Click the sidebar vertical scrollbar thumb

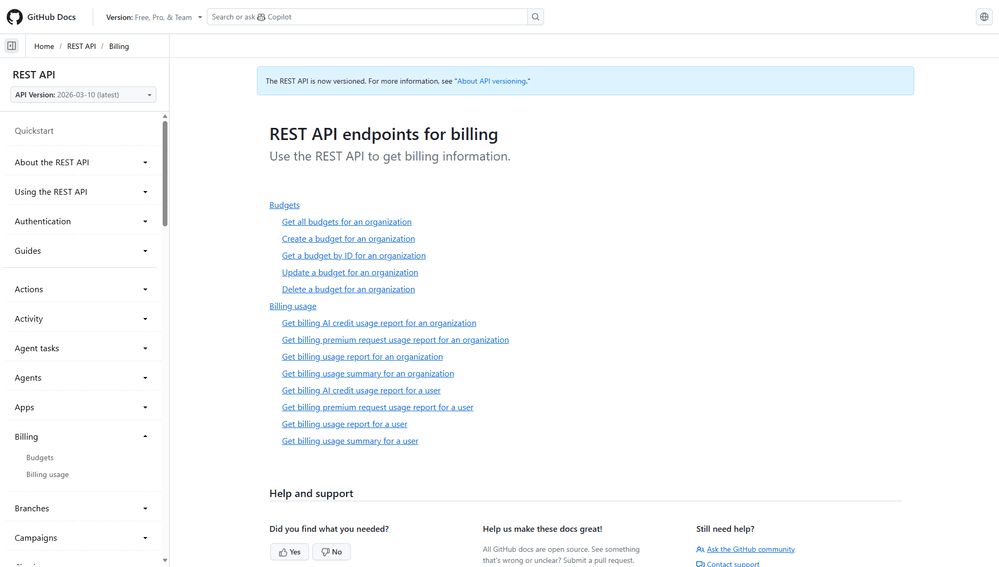(165, 173)
